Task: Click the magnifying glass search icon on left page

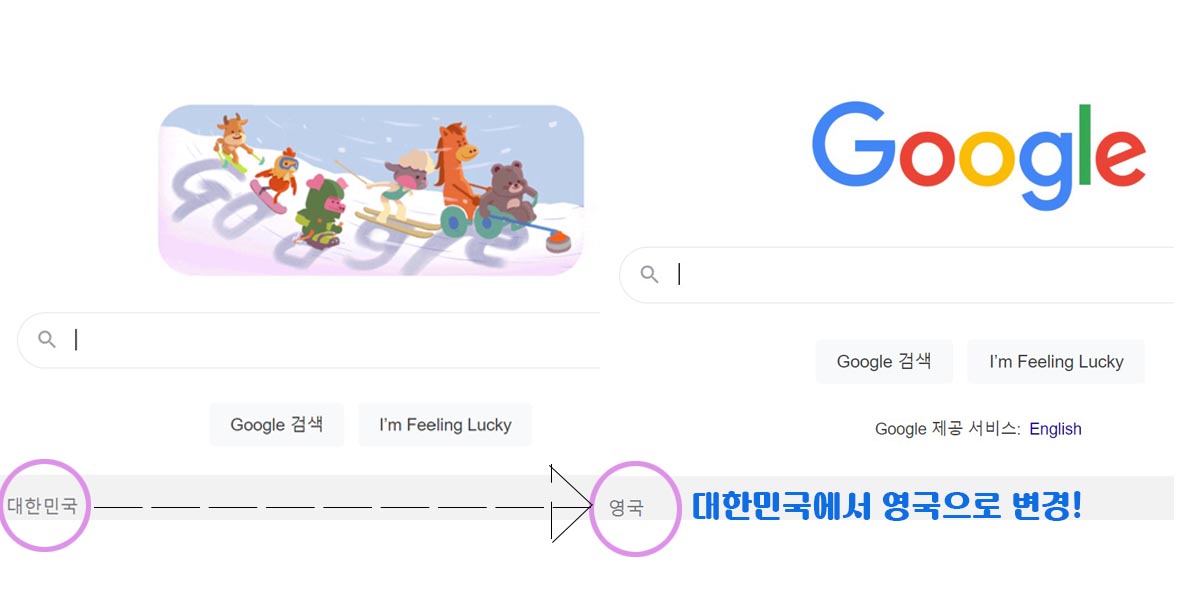Action: point(47,339)
